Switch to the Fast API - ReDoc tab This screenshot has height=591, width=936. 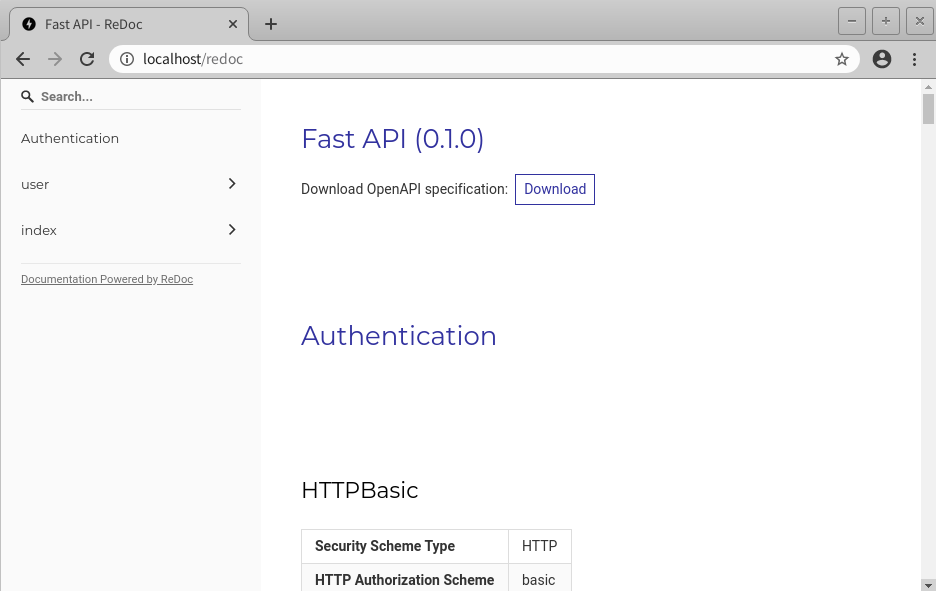[x=120, y=23]
